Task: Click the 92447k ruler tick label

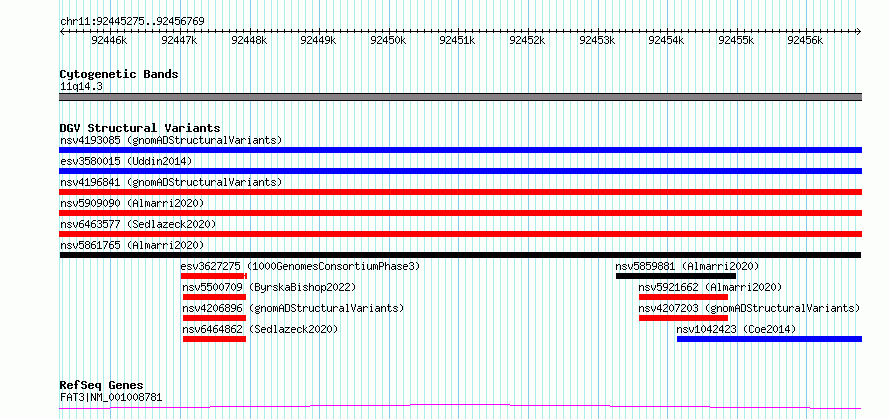Action: [179, 40]
